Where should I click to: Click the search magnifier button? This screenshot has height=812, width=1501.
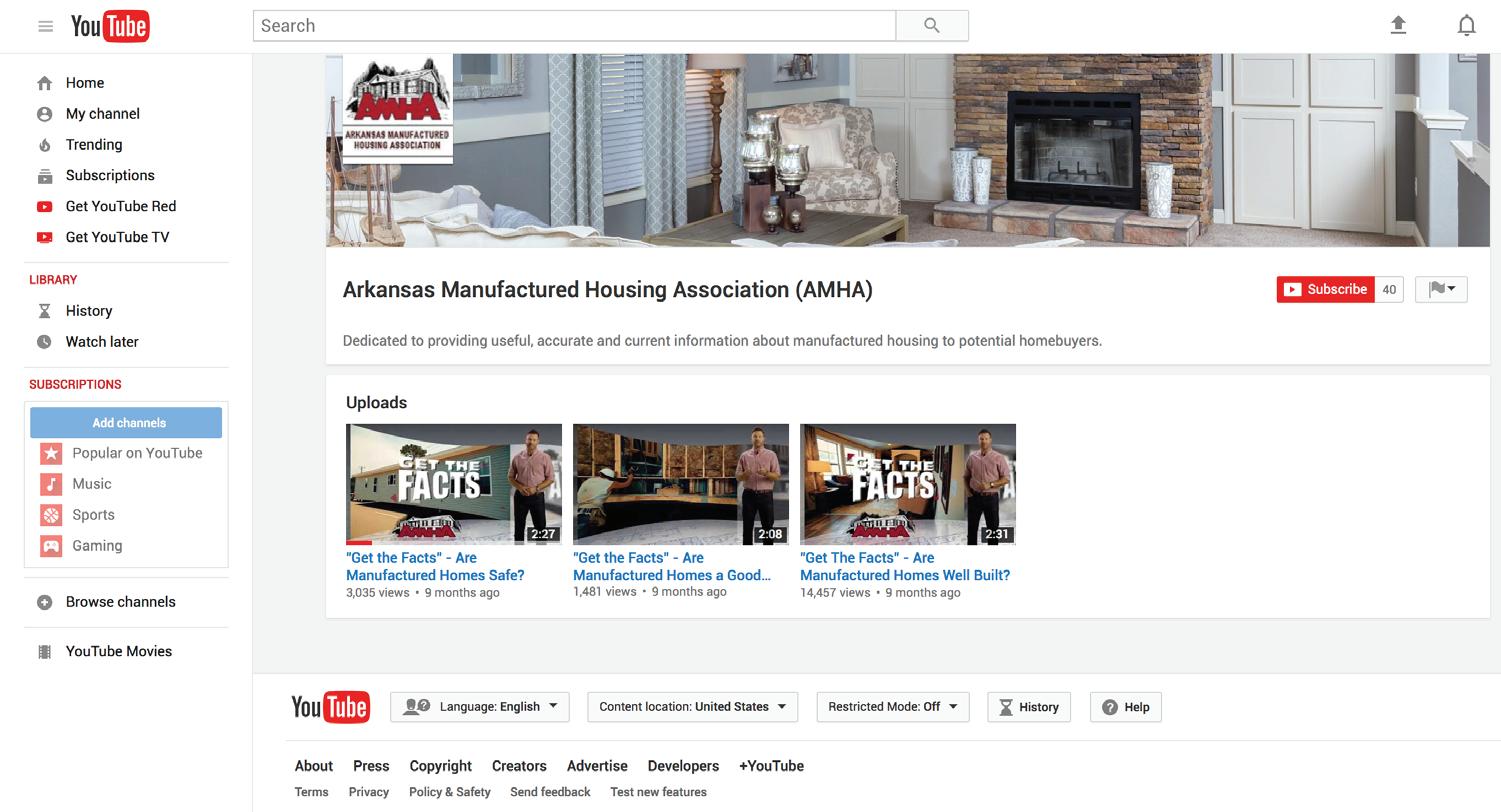932,26
